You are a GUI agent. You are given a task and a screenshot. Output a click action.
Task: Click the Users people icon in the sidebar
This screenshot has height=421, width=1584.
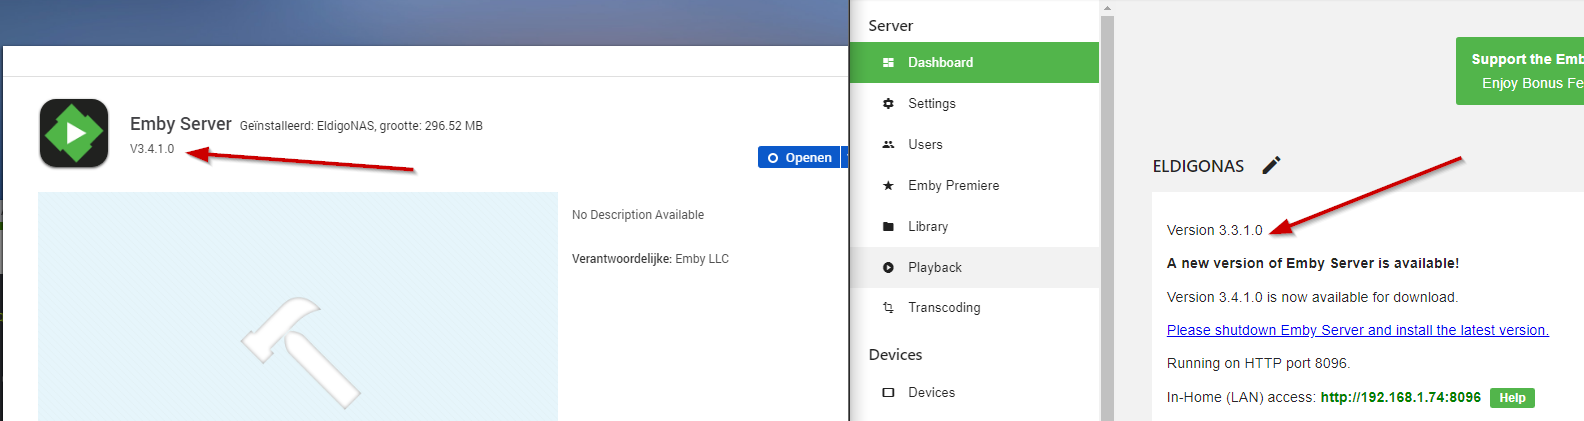point(888,144)
